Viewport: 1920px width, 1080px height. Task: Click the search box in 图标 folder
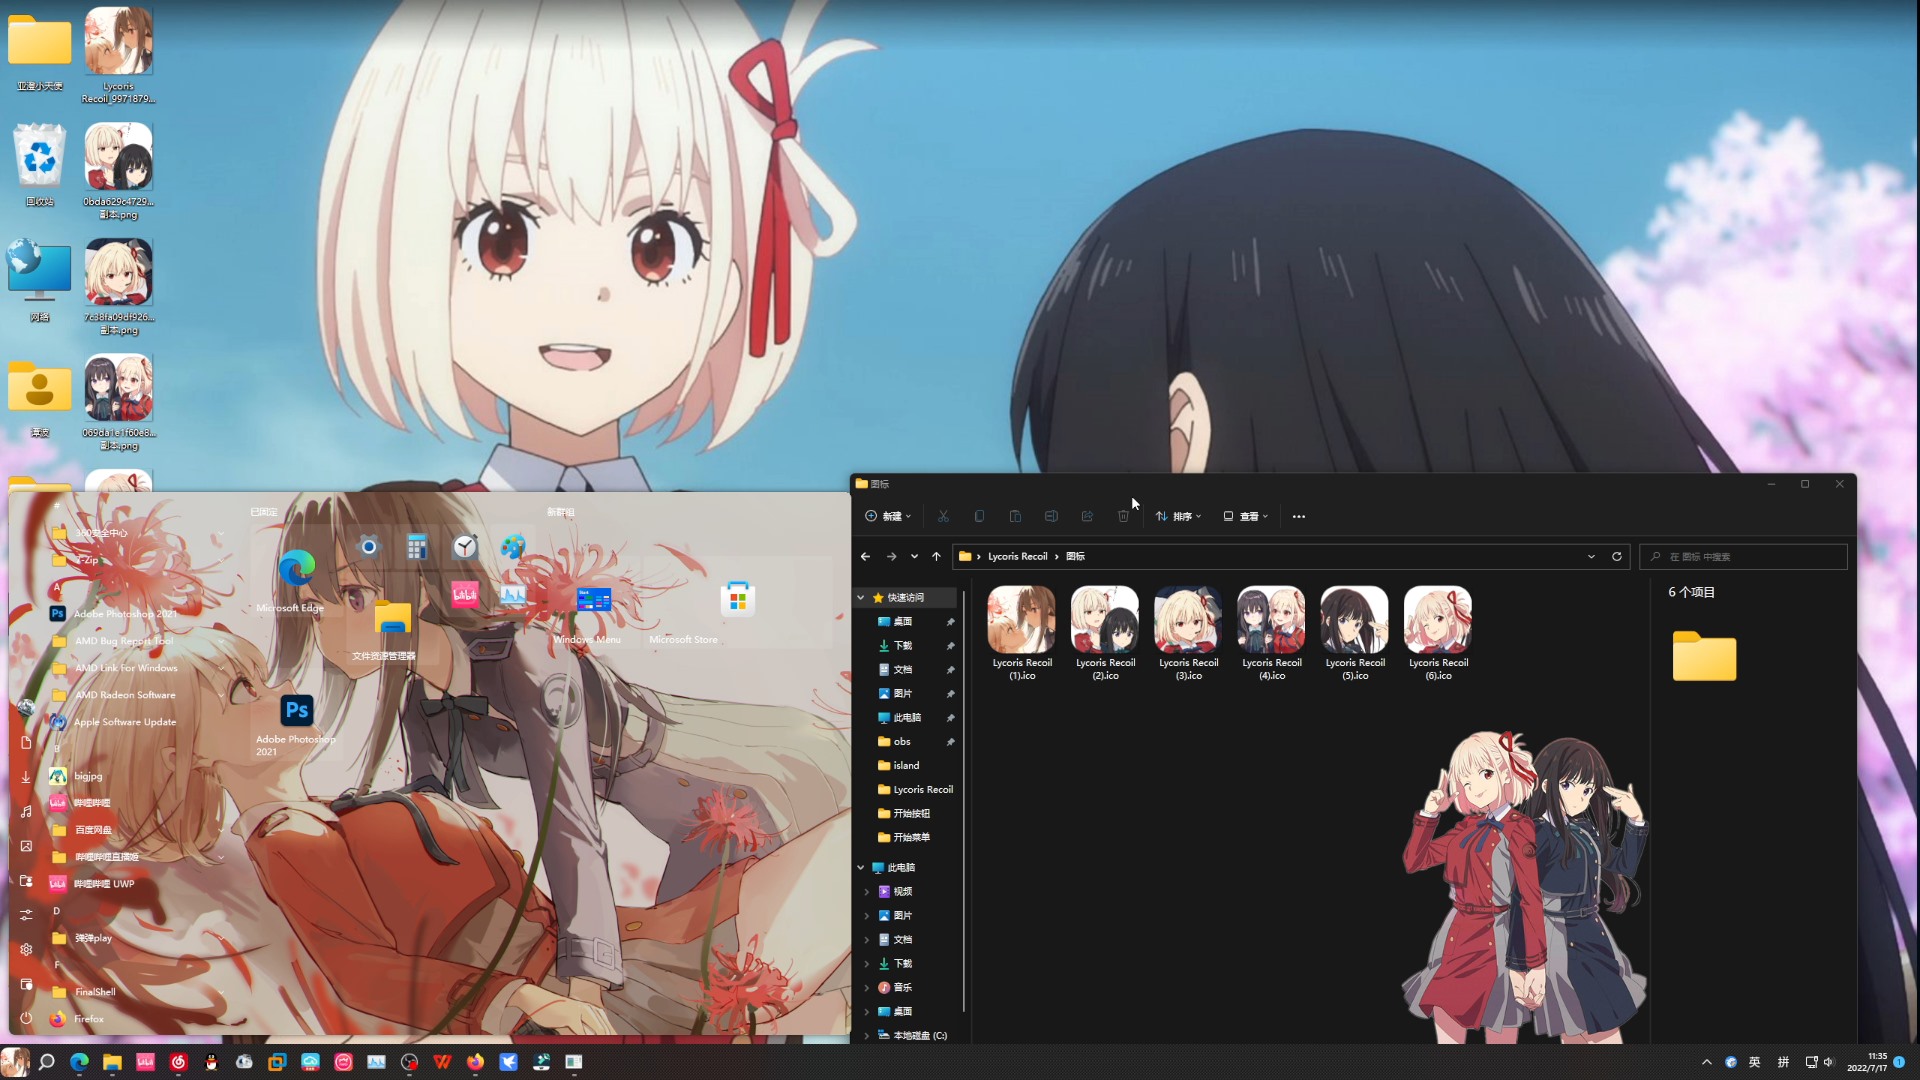1742,557
